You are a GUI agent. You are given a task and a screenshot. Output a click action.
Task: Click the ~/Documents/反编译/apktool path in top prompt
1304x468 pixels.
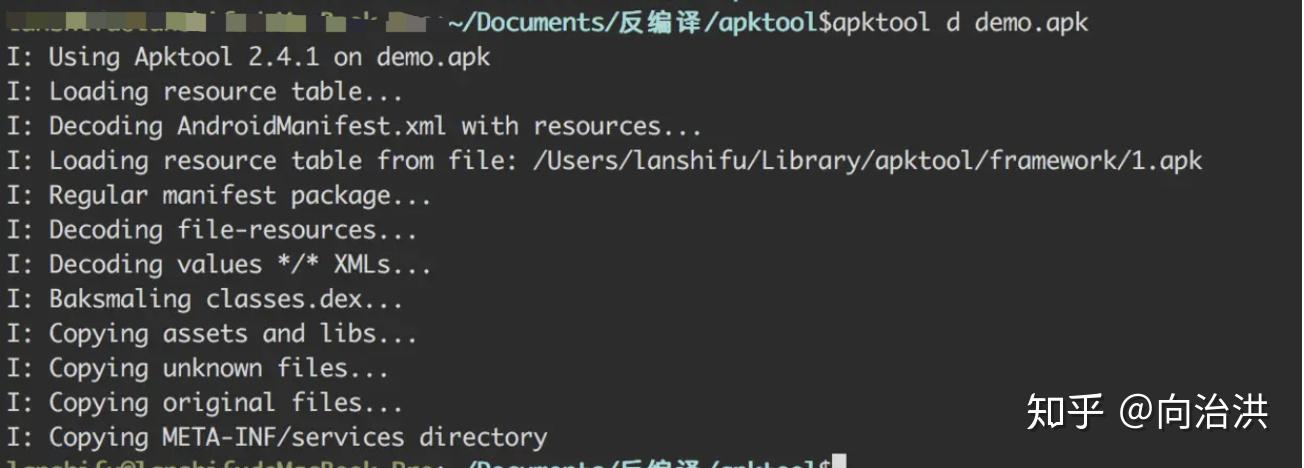click(633, 21)
